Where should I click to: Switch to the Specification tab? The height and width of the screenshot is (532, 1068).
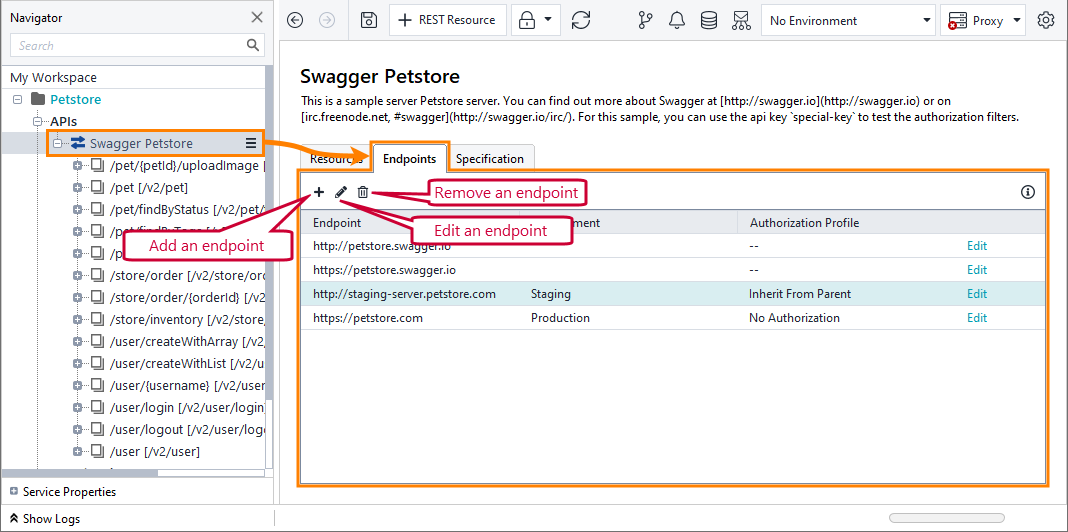(490, 159)
